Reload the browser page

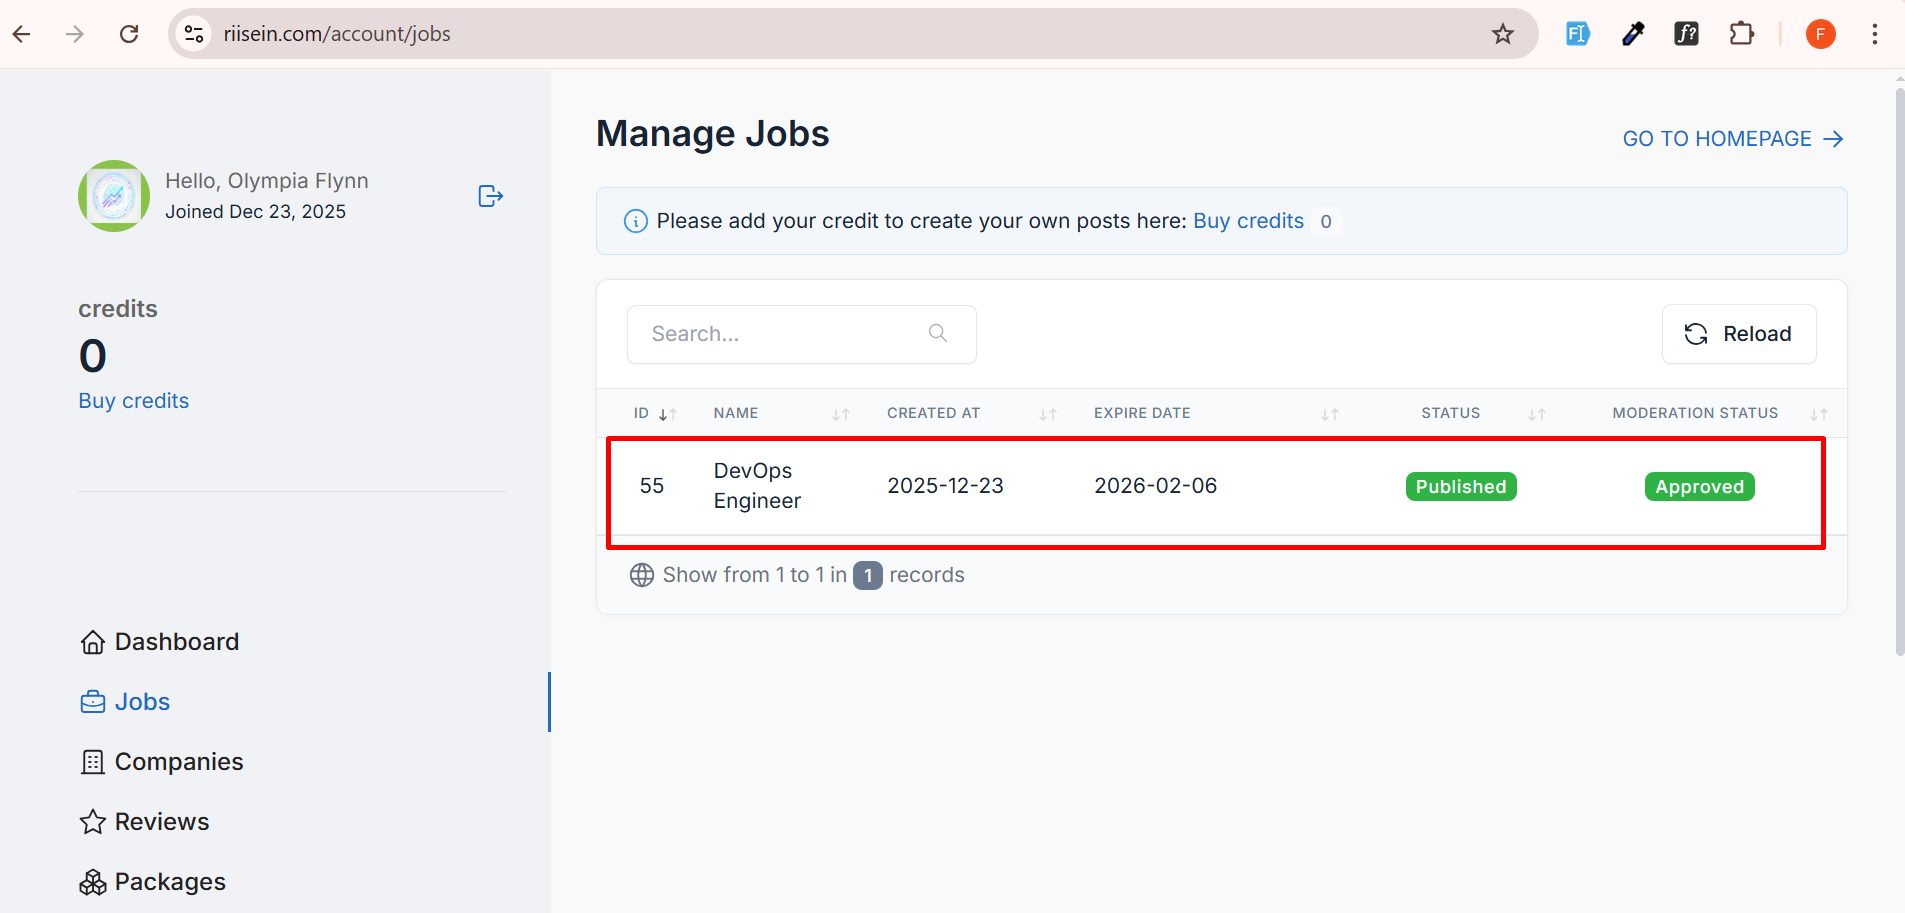(x=129, y=34)
